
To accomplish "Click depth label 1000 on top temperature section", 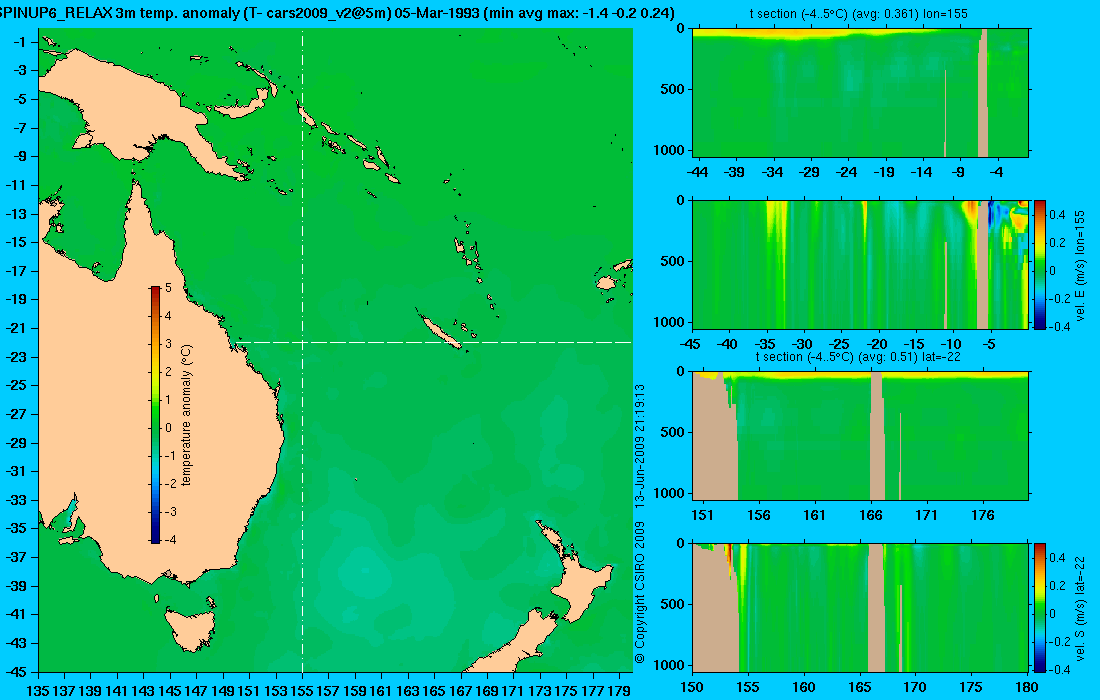I will click(x=670, y=150).
